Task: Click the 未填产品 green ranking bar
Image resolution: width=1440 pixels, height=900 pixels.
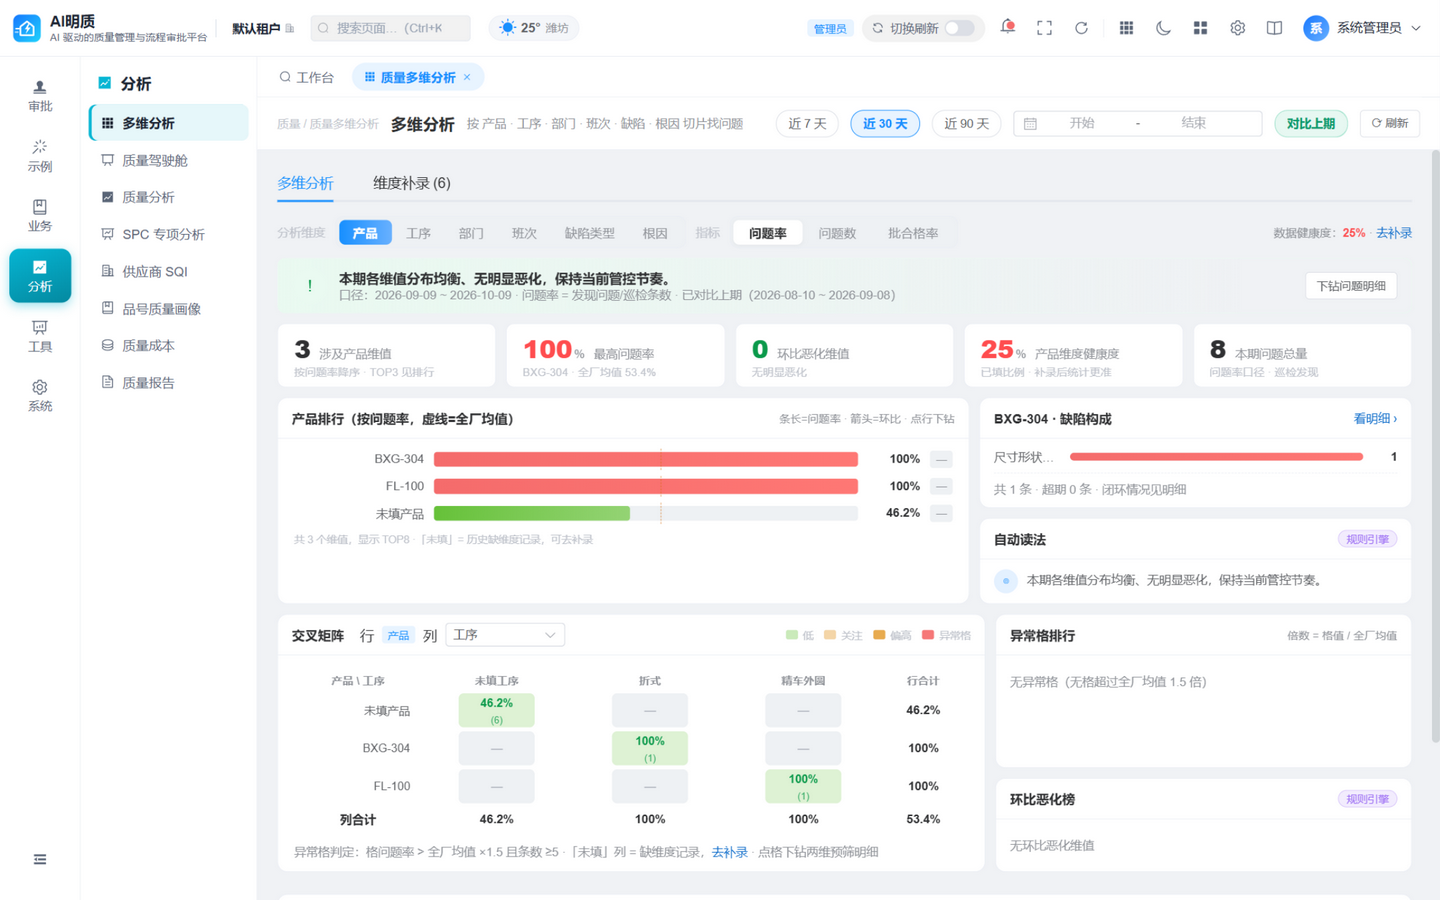Action: [532, 513]
